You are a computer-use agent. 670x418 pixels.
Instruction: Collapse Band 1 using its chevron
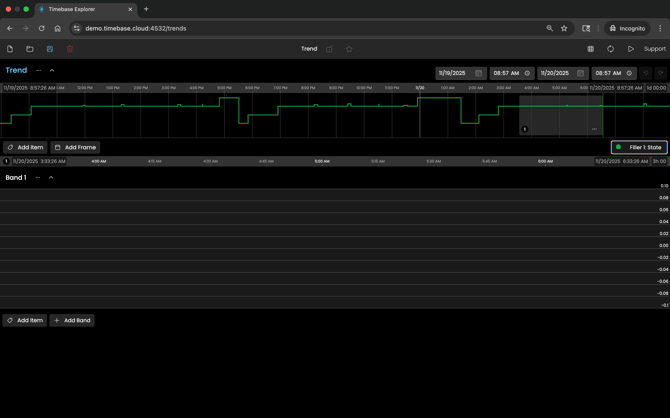(51, 178)
